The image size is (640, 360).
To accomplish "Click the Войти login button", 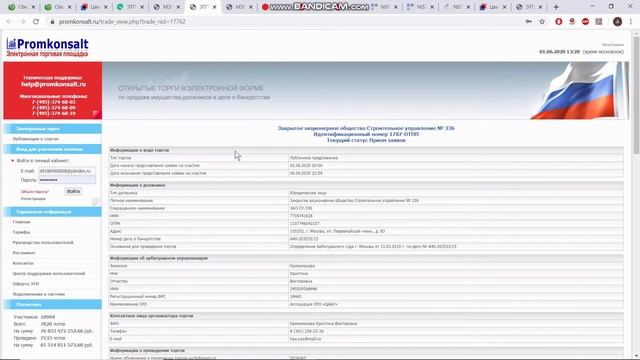I will [x=73, y=191].
